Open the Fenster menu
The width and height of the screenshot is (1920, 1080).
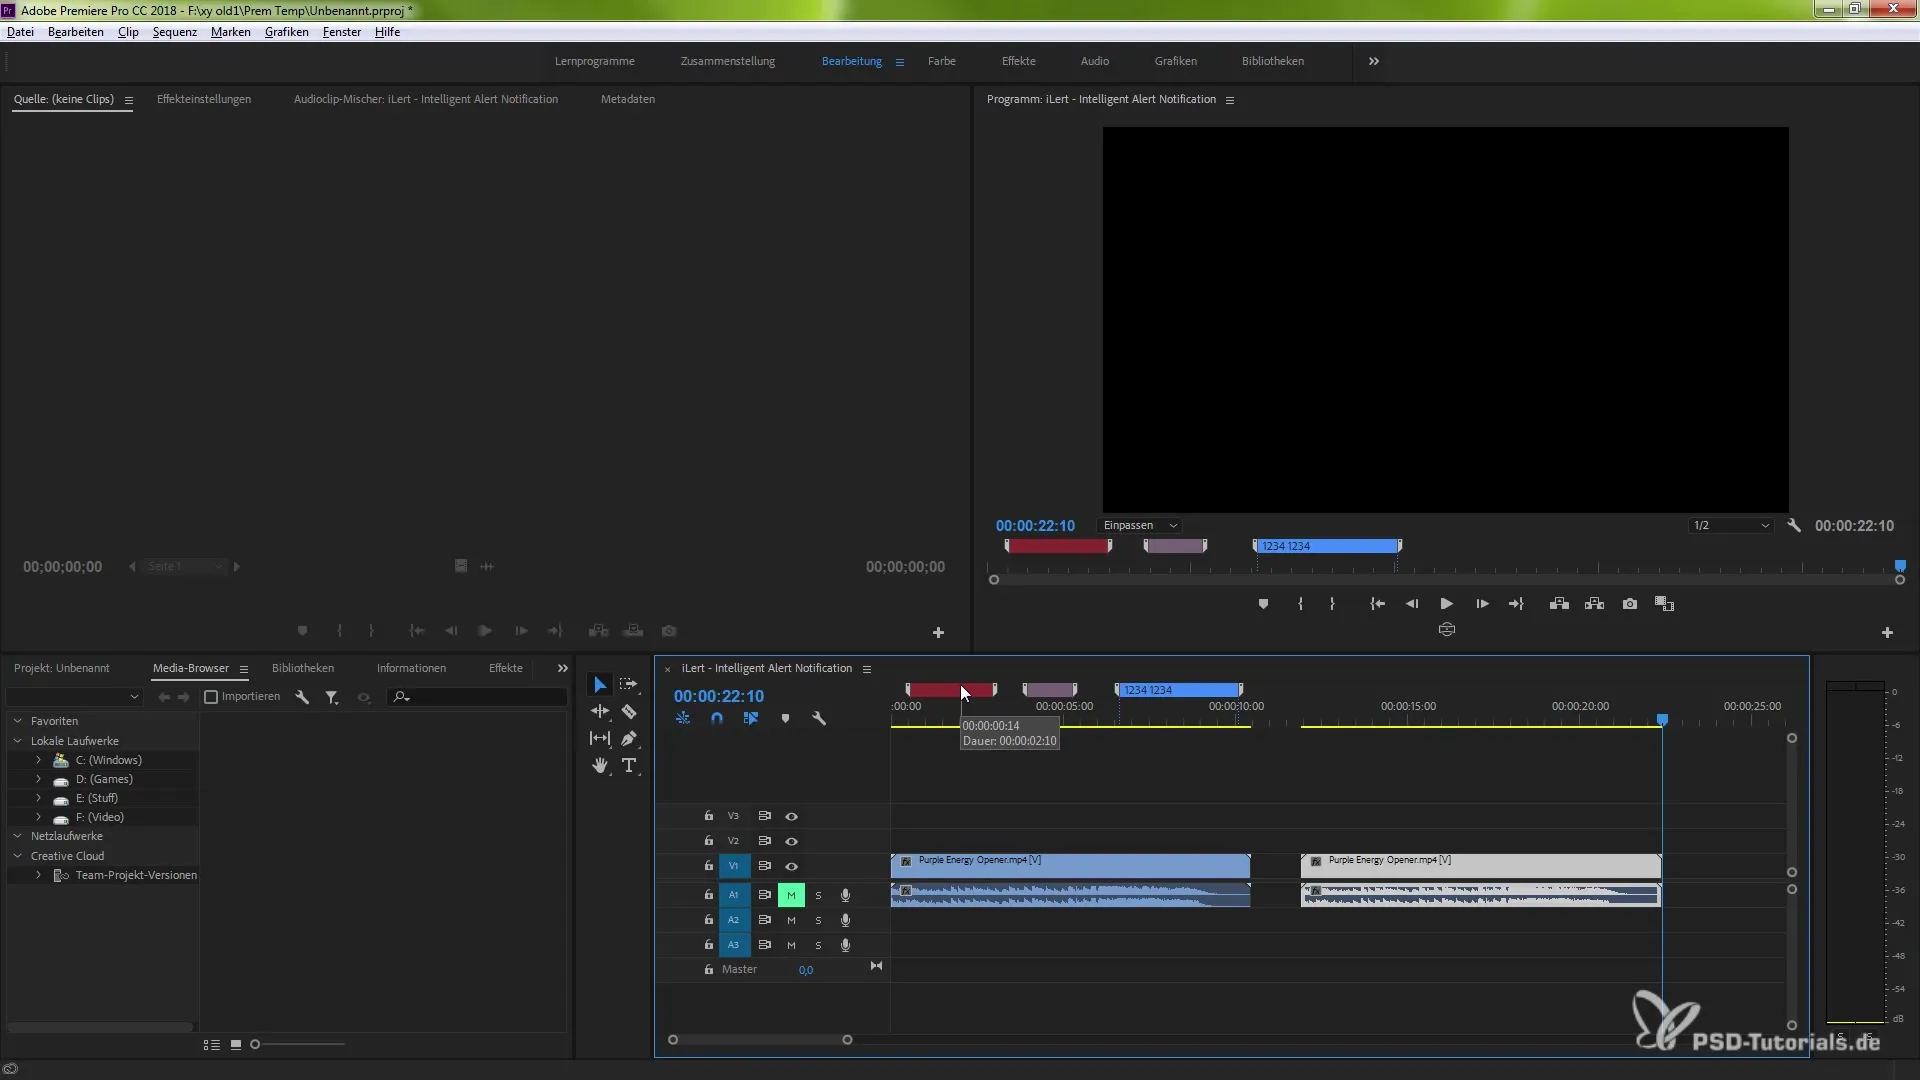[341, 32]
